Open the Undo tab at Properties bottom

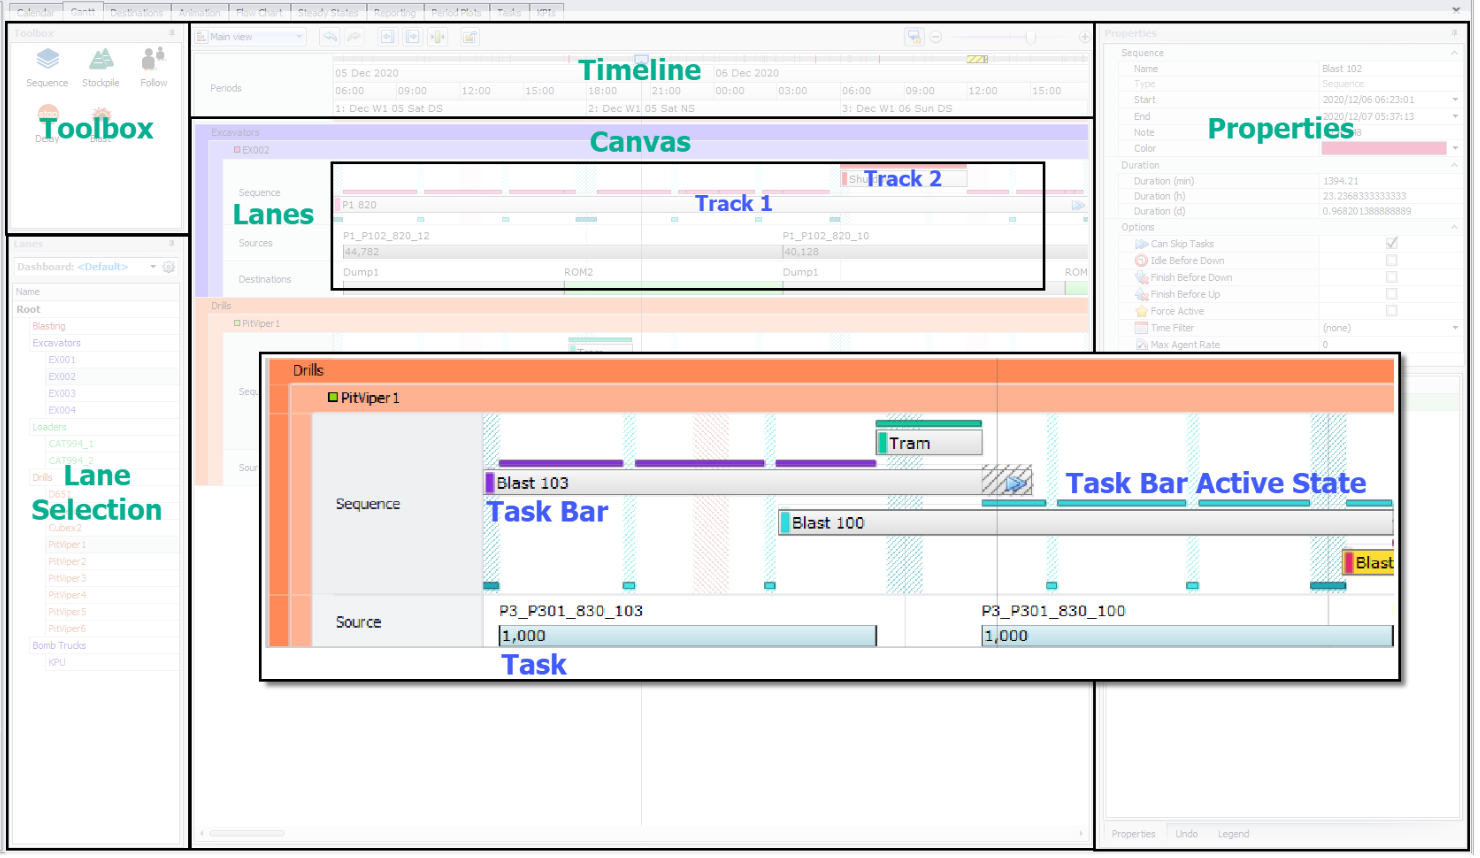1187,834
